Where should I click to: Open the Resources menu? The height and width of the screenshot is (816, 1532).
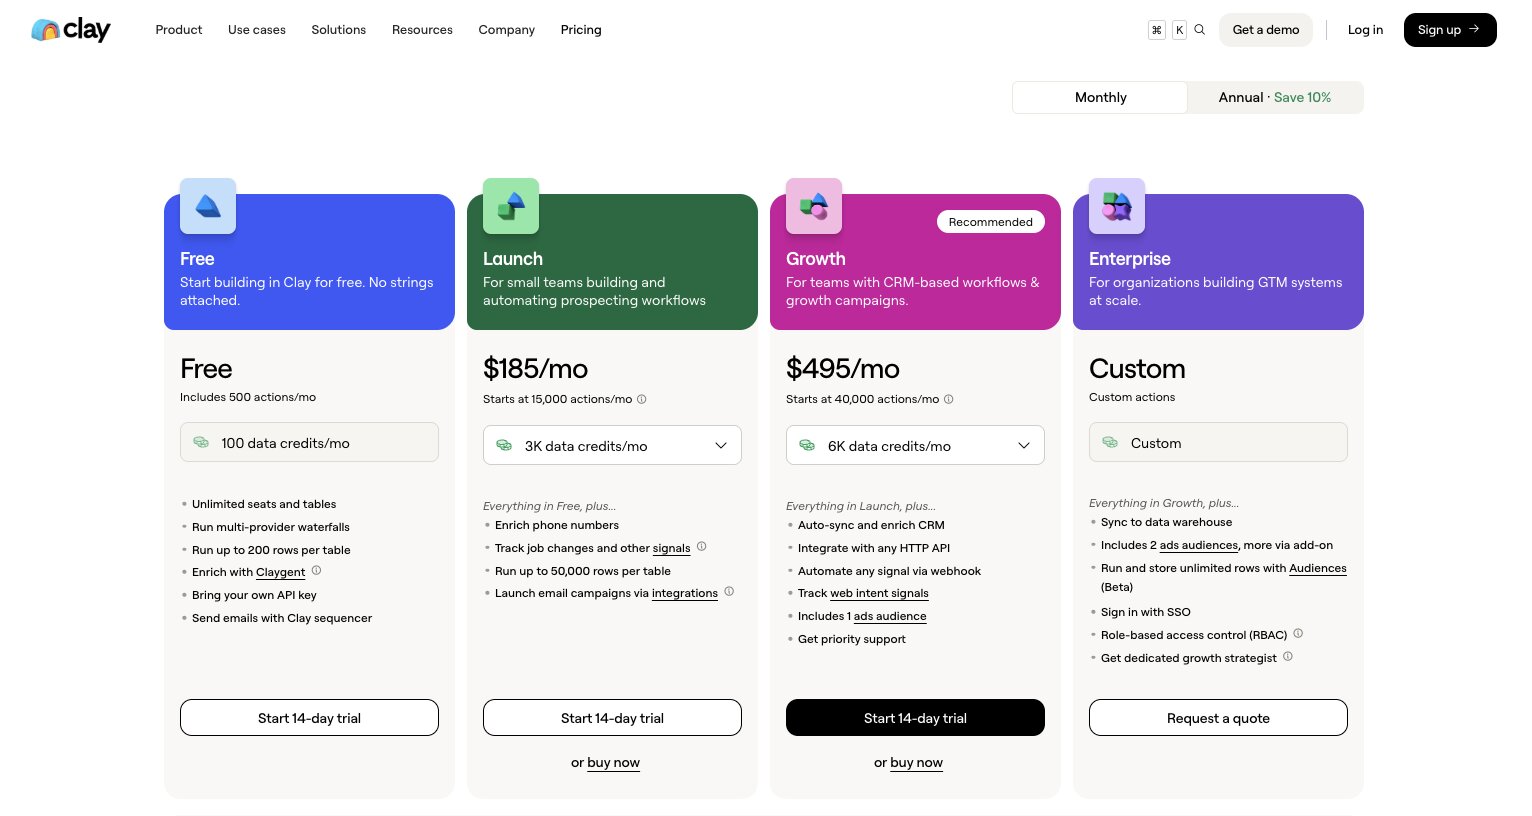point(422,30)
